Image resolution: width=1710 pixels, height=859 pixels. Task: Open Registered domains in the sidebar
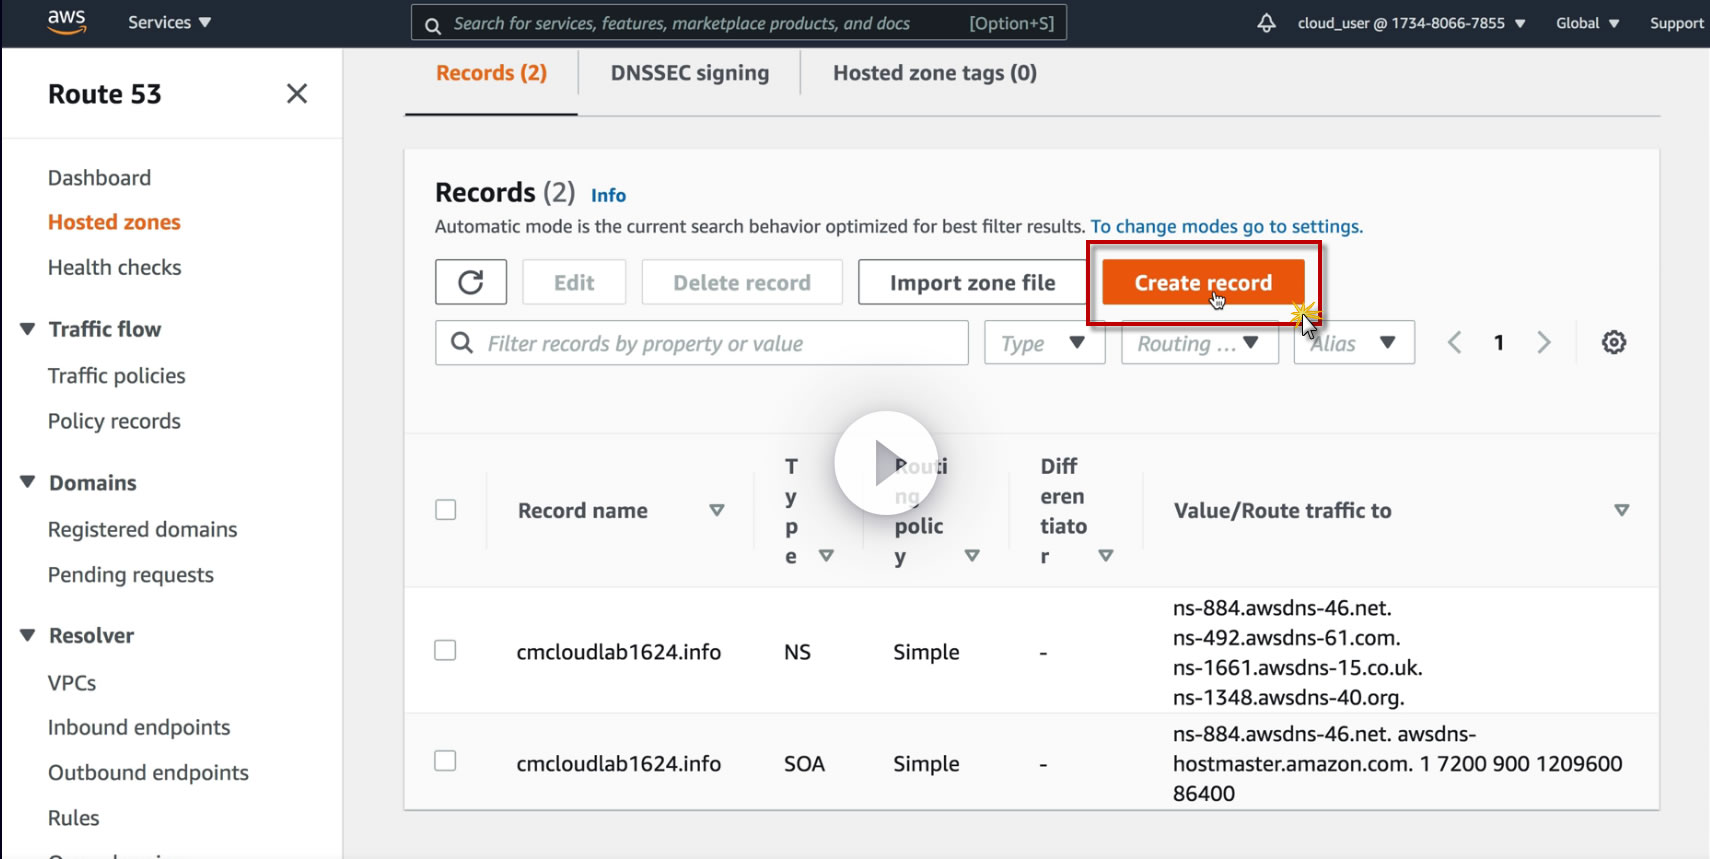[143, 529]
